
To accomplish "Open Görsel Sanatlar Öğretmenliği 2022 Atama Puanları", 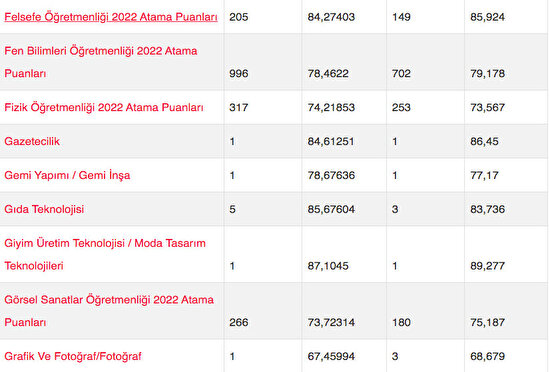I will [109, 311].
